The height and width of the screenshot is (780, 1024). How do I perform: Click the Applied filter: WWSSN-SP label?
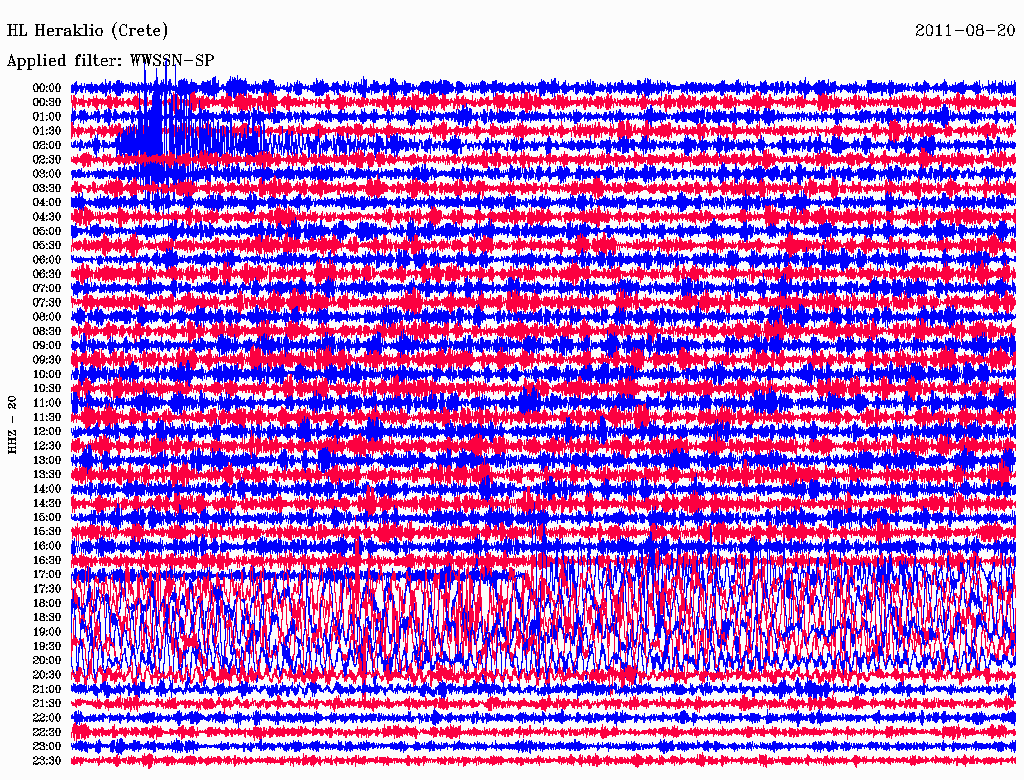(110, 61)
